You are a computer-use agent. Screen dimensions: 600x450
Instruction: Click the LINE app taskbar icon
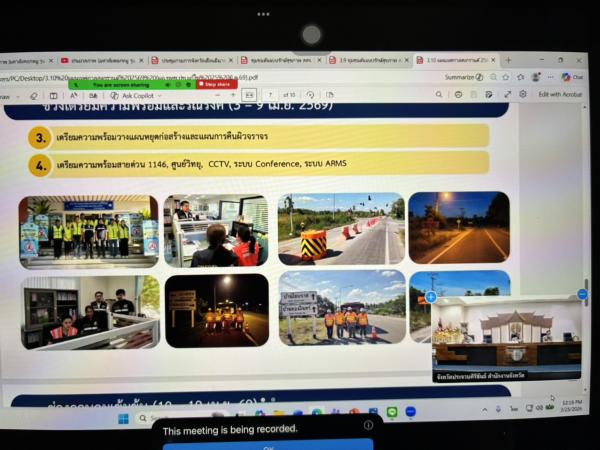[x=393, y=411]
